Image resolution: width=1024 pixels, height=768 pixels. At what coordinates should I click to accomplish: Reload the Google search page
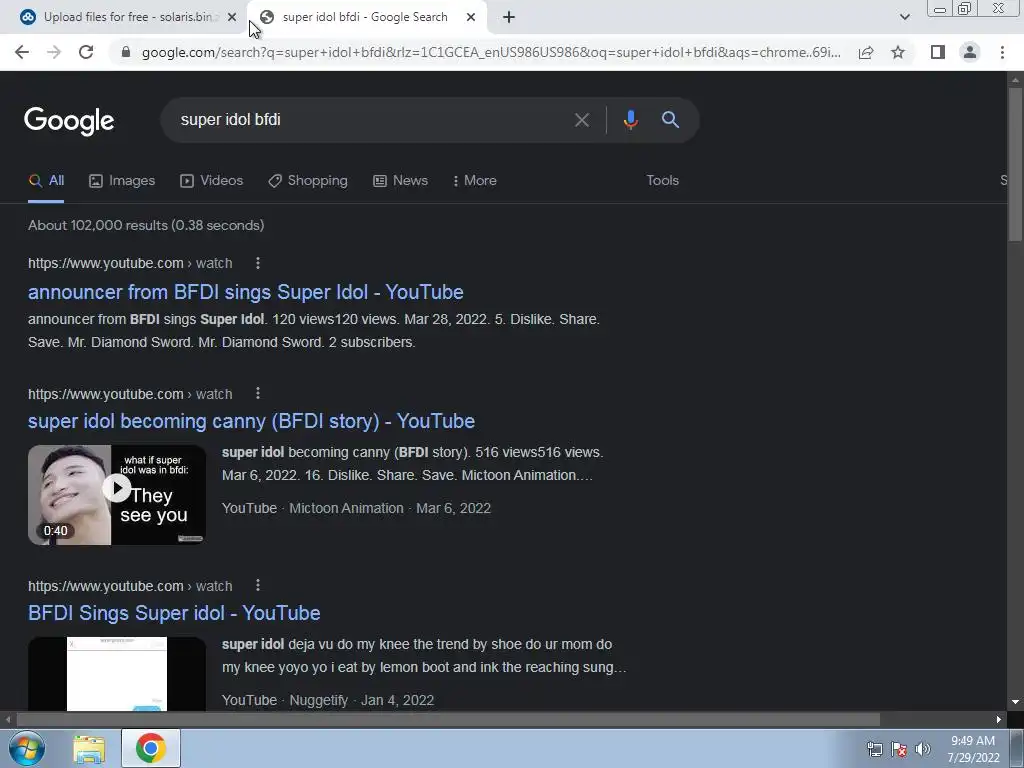[86, 52]
